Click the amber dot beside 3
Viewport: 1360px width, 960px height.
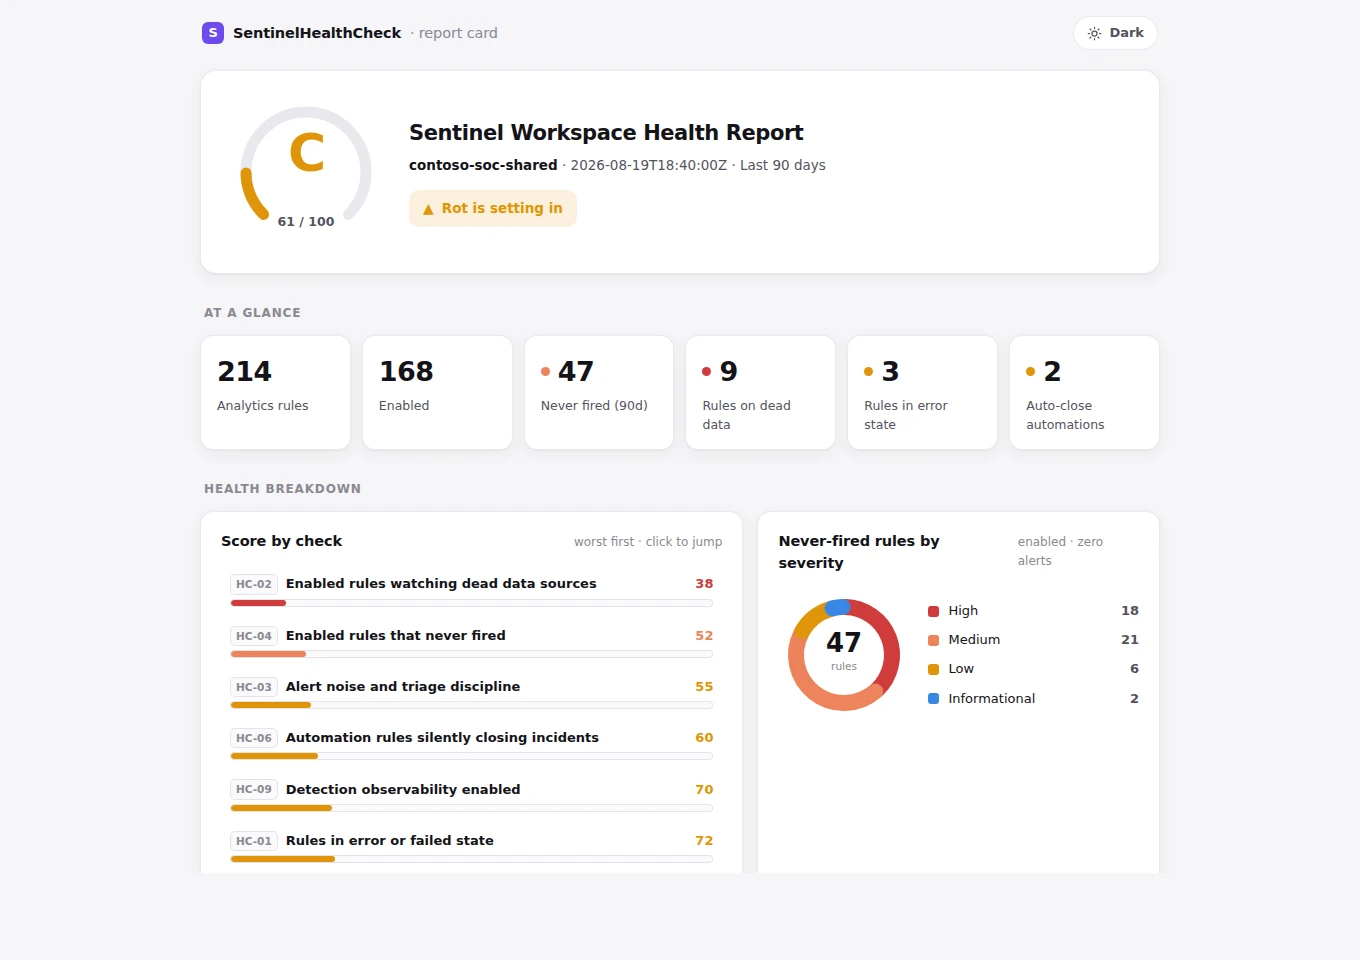point(869,372)
